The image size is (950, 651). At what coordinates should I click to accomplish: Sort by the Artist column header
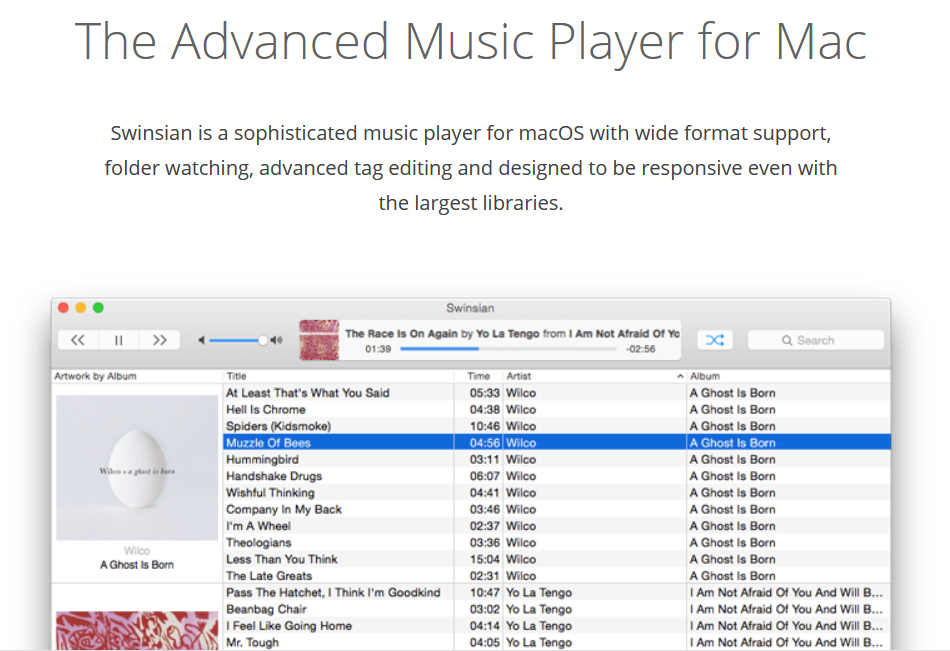pos(595,376)
